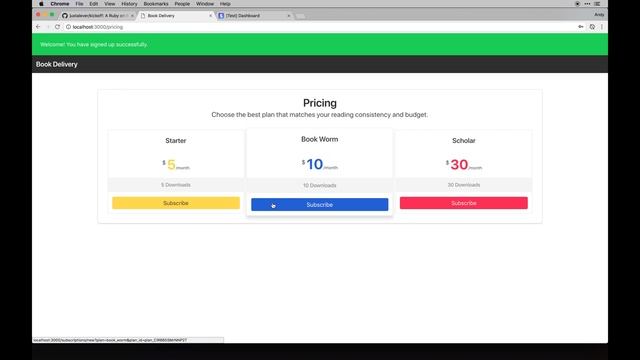Subscribe to the Starter plan
The height and width of the screenshot is (360, 640).
click(176, 203)
